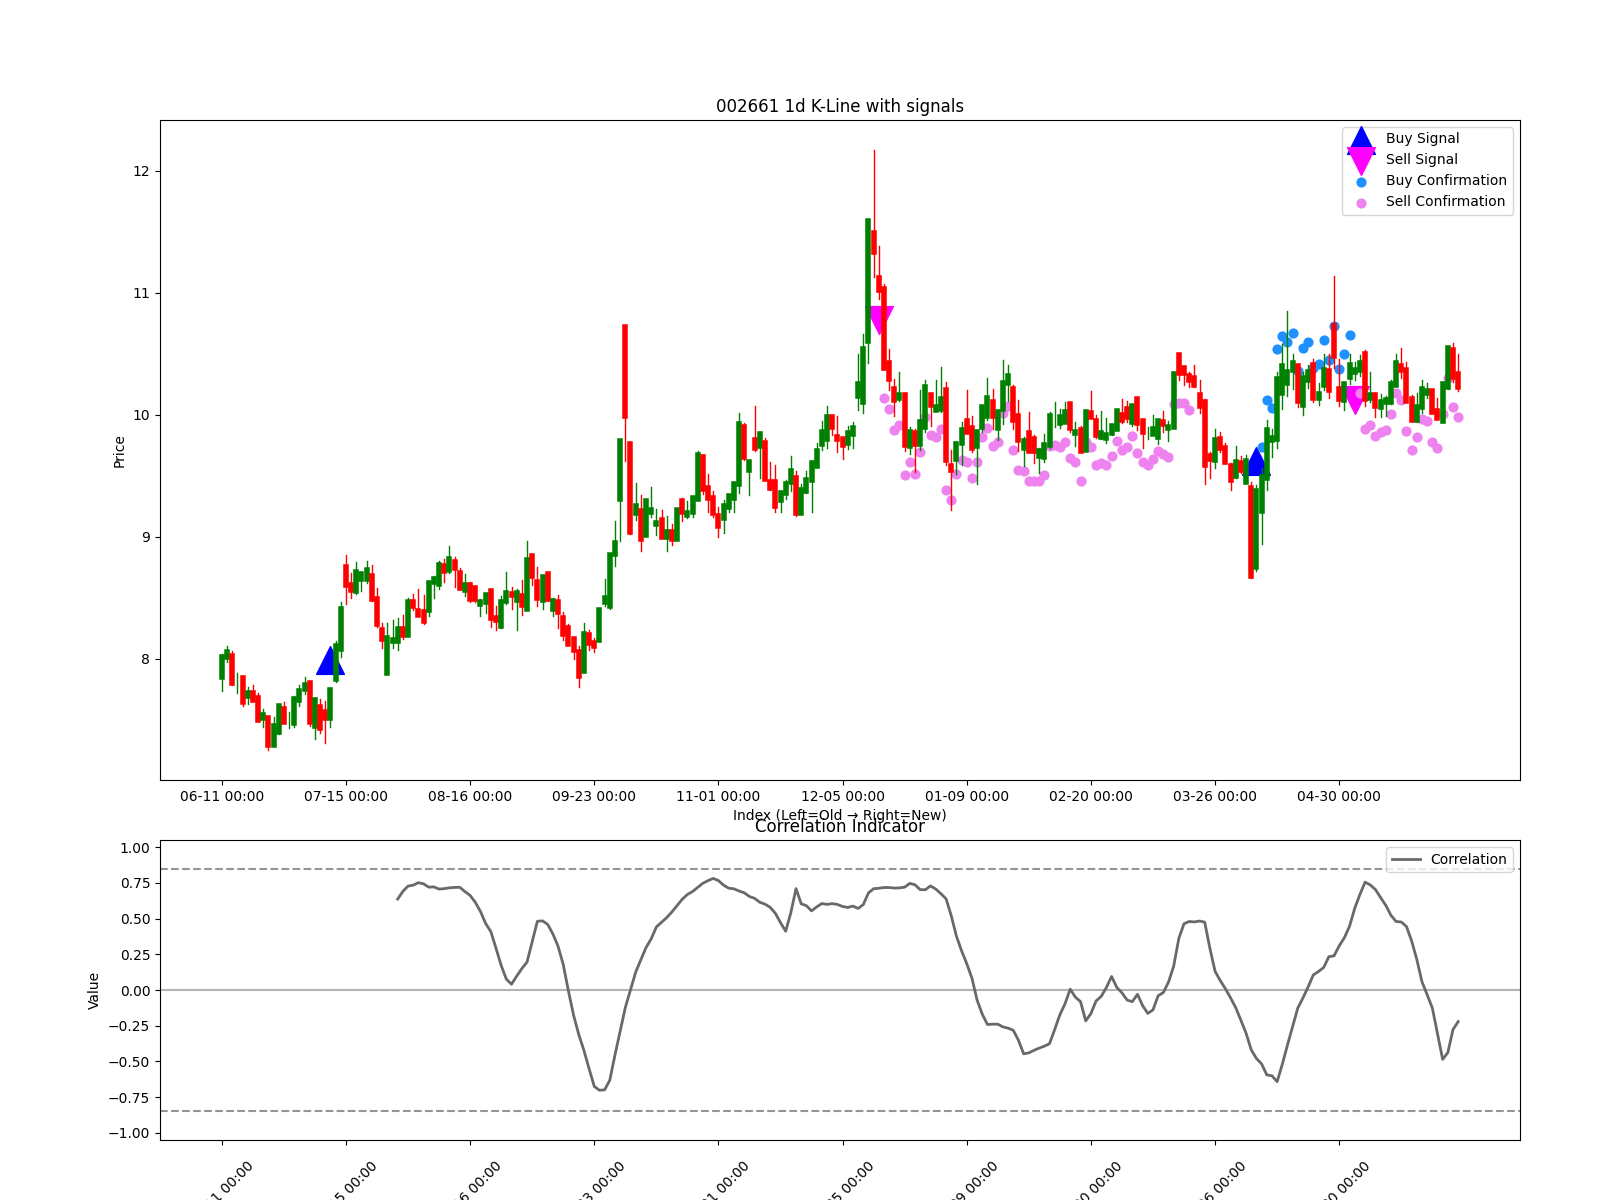The image size is (1600, 1200).
Task: Click the '12-05 00:00' x-axis tick label
Action: 843,797
